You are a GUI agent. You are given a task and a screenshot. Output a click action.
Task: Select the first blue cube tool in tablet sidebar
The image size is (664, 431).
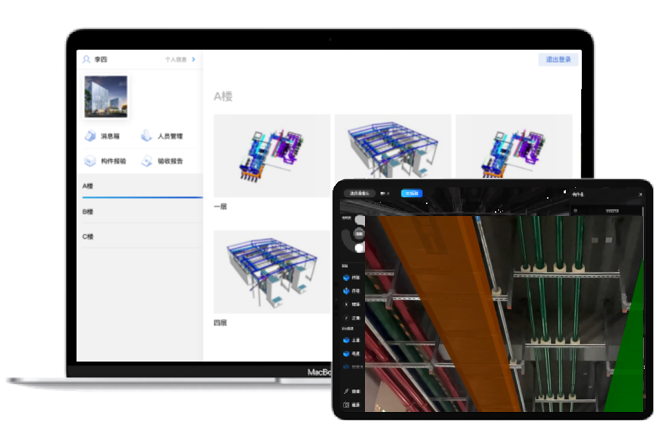click(x=347, y=276)
